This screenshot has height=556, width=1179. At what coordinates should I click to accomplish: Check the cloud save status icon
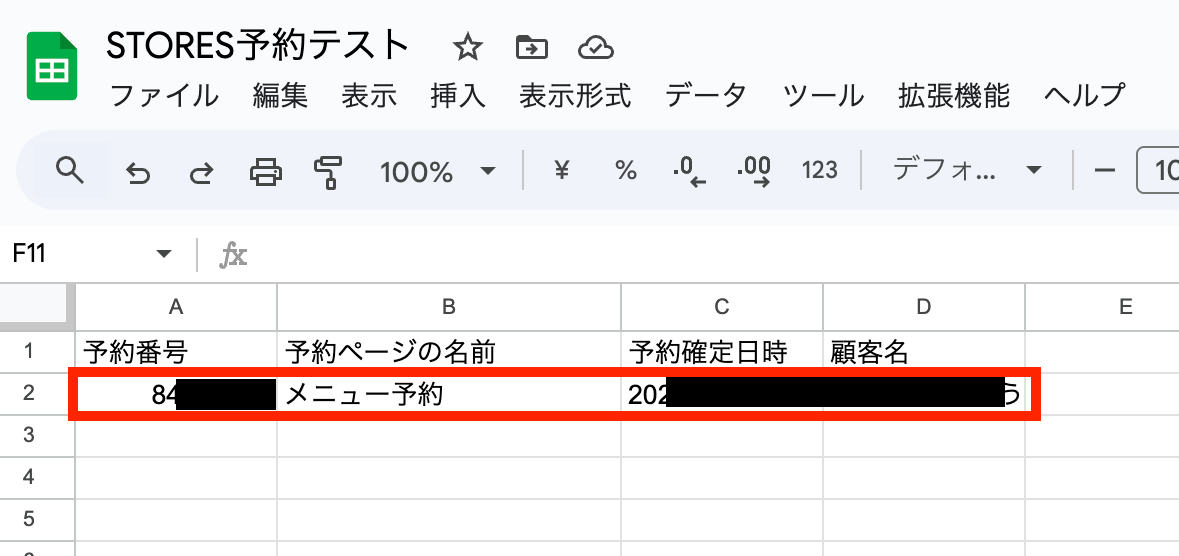click(595, 47)
